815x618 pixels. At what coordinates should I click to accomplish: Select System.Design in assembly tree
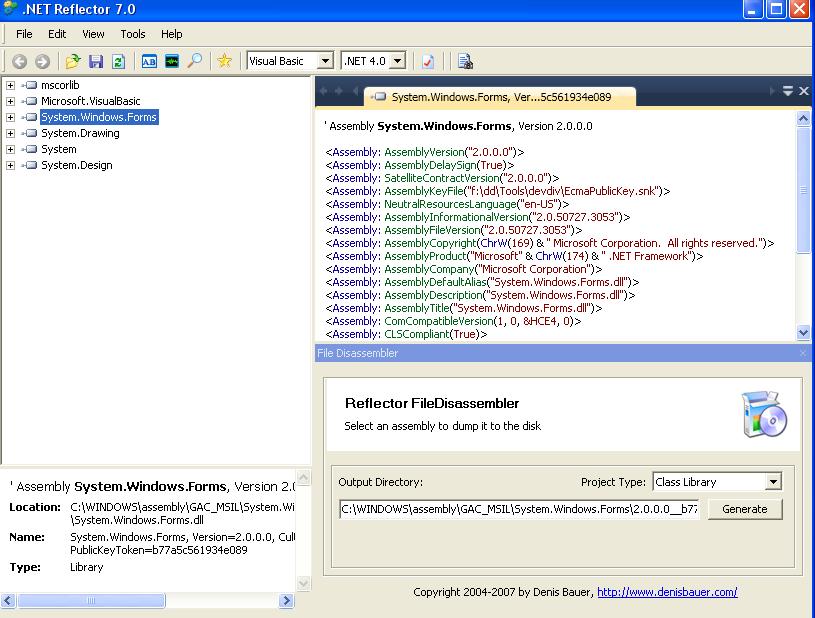(76, 165)
